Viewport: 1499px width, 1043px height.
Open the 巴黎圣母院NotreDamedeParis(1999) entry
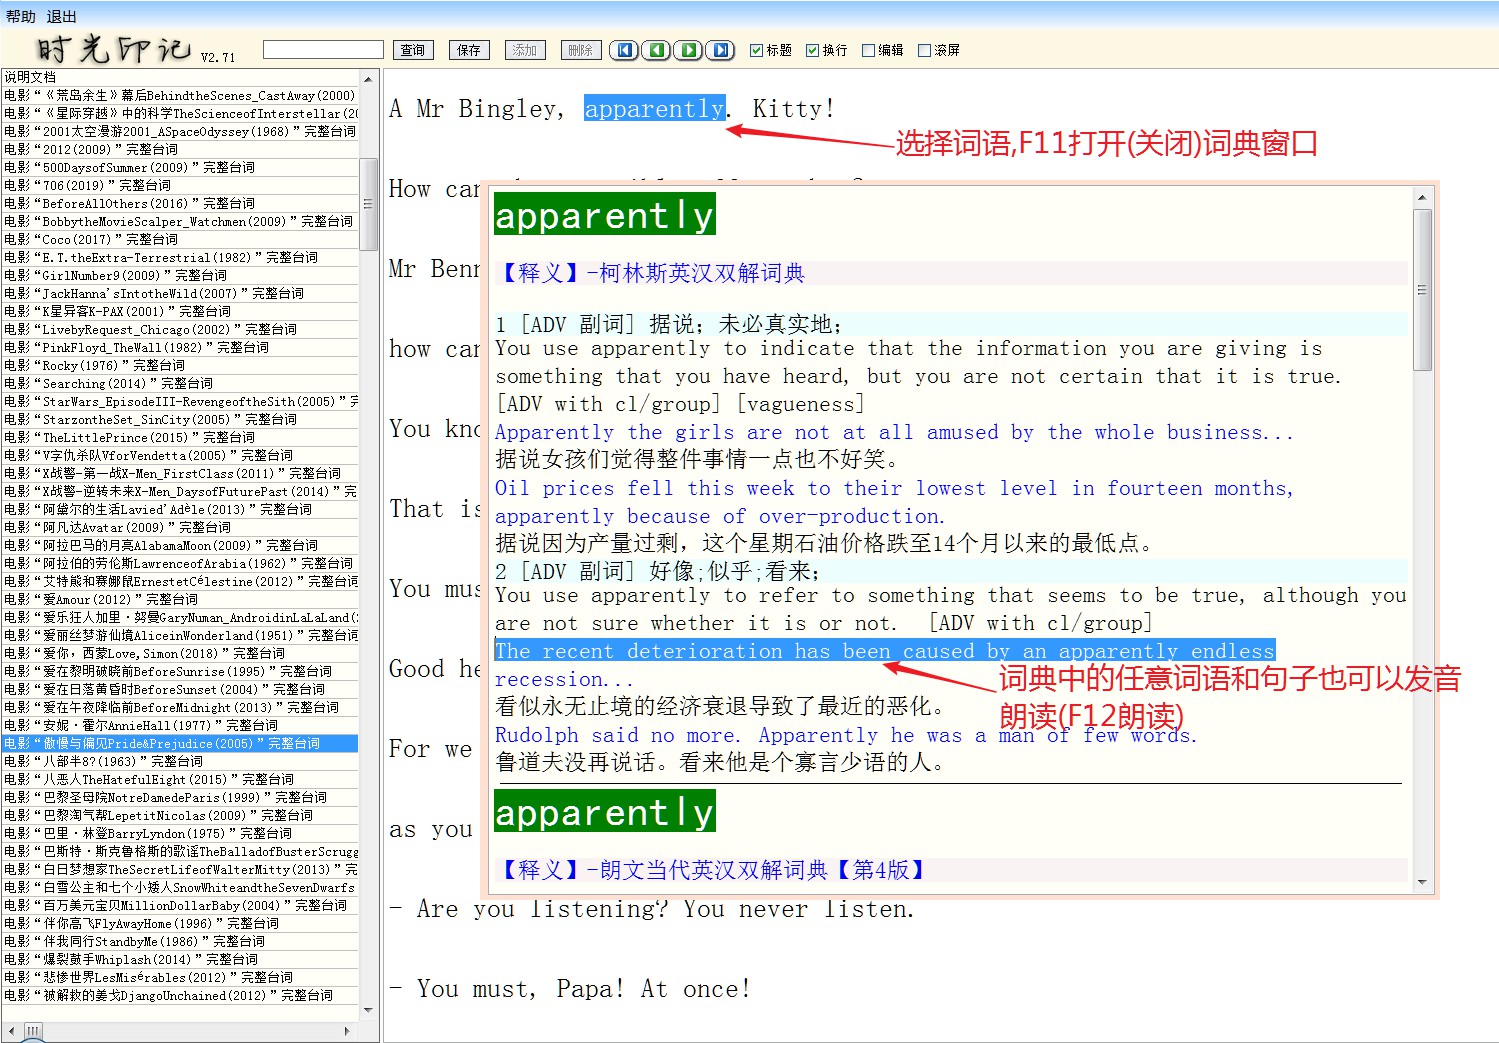pyautogui.click(x=180, y=797)
